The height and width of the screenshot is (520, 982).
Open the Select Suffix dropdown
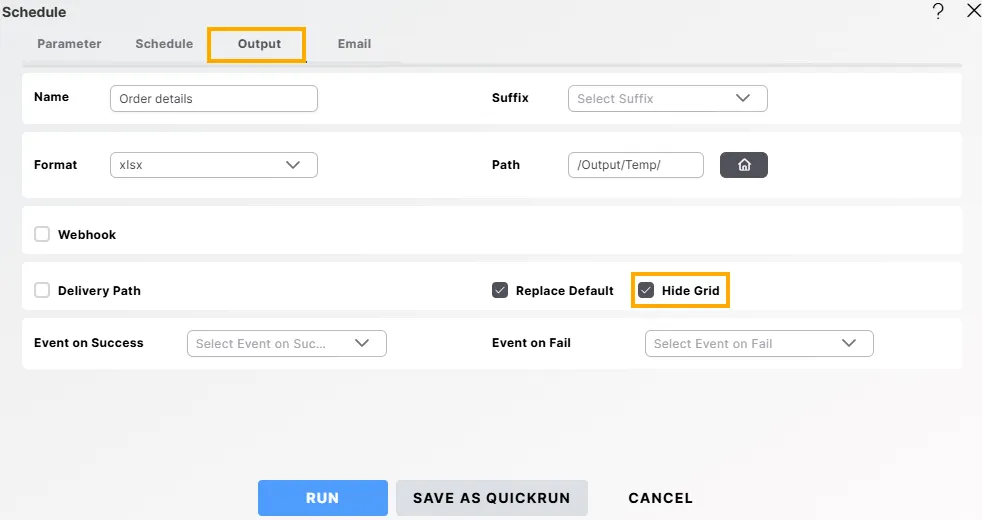pyautogui.click(x=667, y=98)
